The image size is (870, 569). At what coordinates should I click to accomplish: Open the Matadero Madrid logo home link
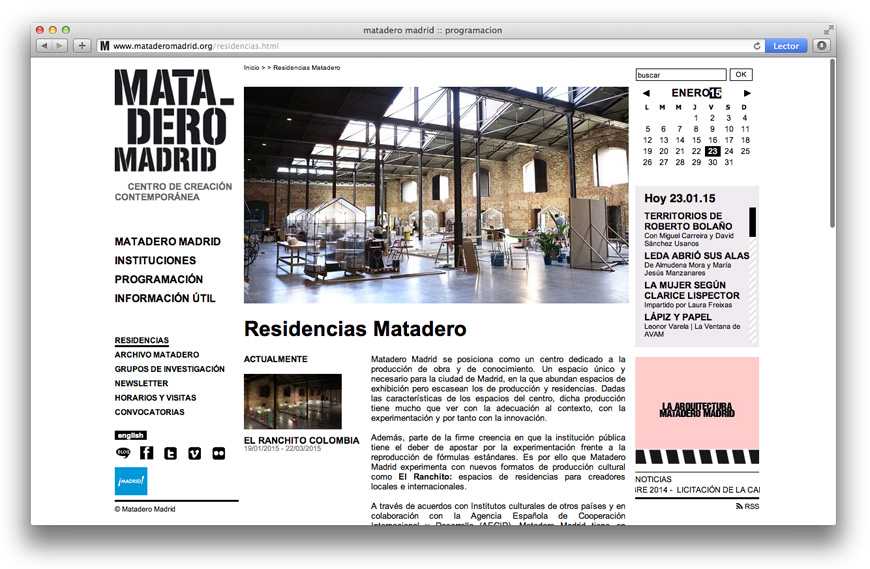click(174, 120)
